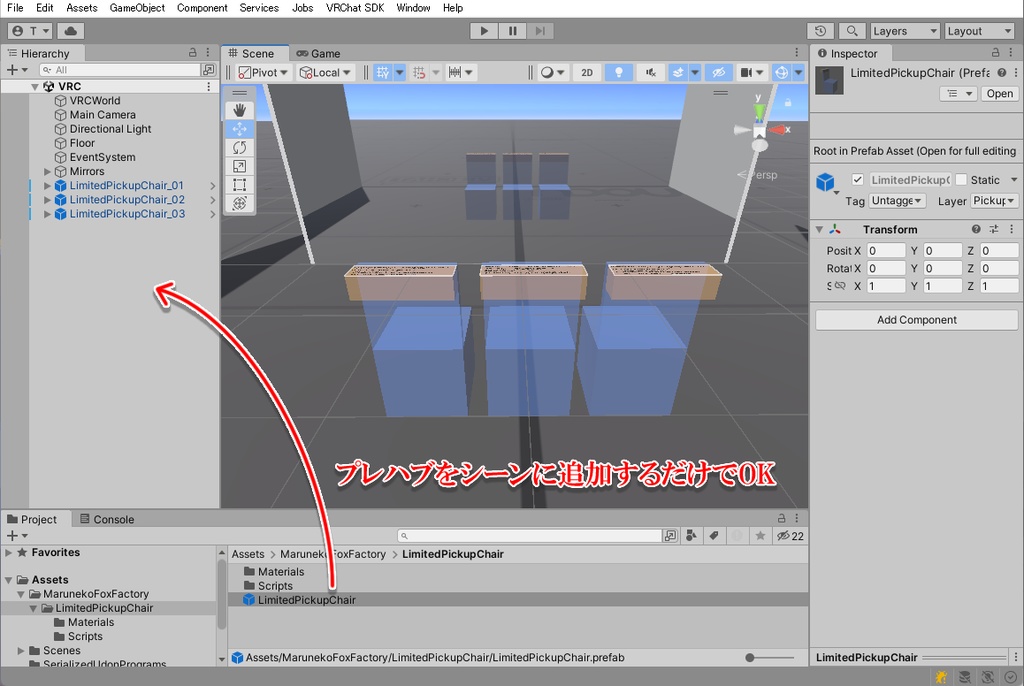Select LimitedPickupChair prefab in Project
Viewport: 1024px width, 686px height.
coord(306,600)
